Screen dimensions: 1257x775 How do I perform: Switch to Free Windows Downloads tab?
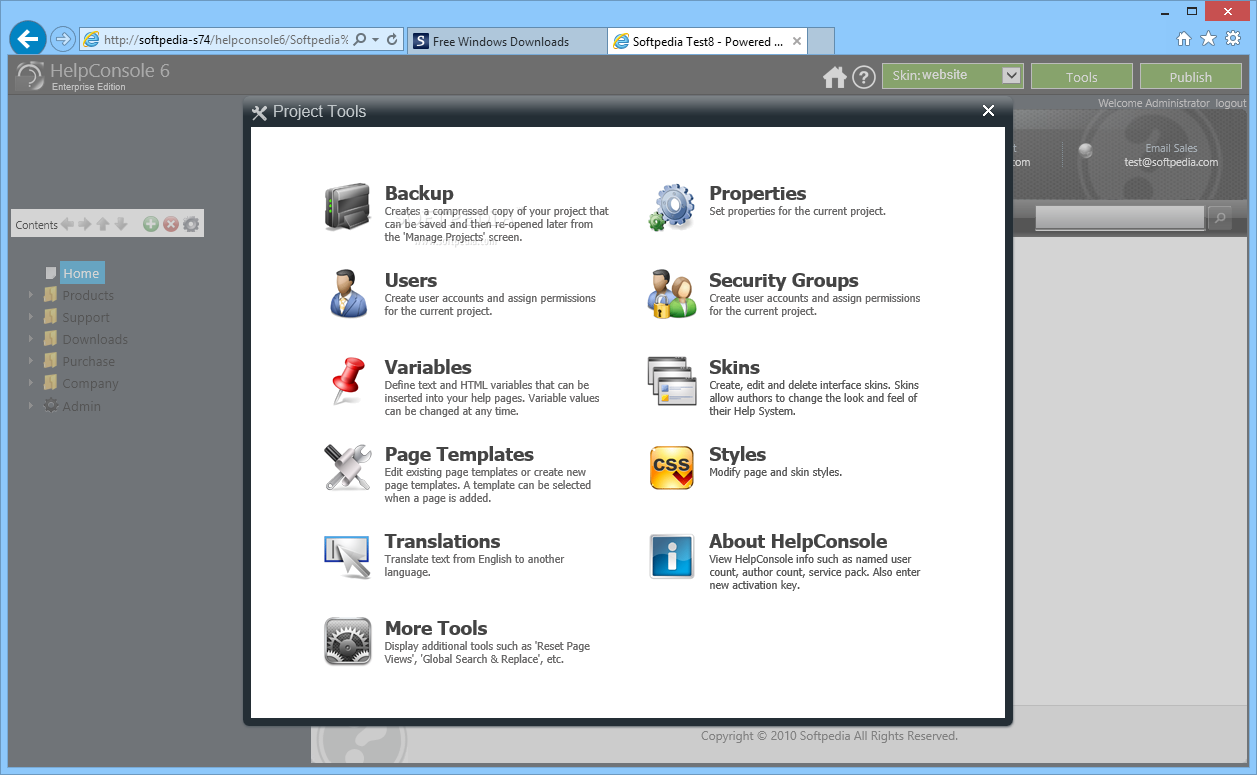click(x=506, y=41)
